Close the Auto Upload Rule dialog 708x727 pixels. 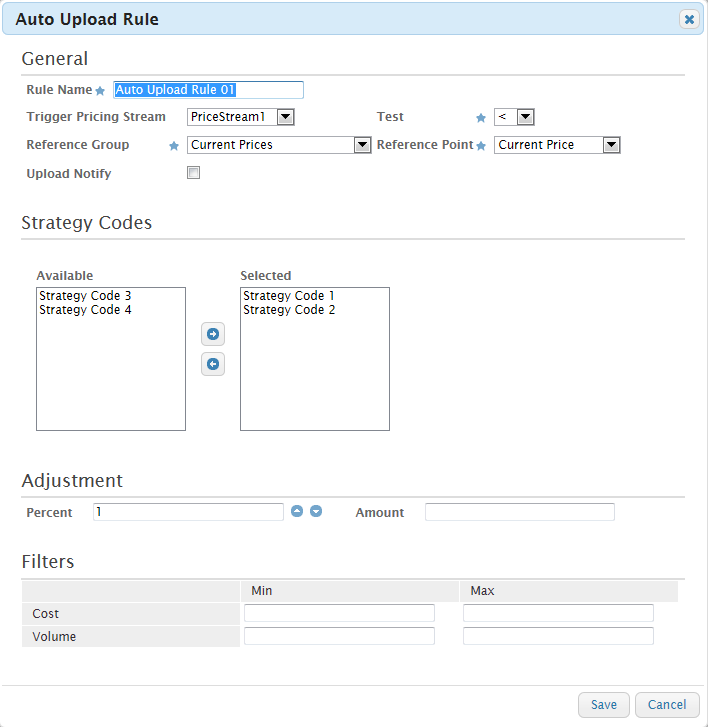click(x=689, y=19)
